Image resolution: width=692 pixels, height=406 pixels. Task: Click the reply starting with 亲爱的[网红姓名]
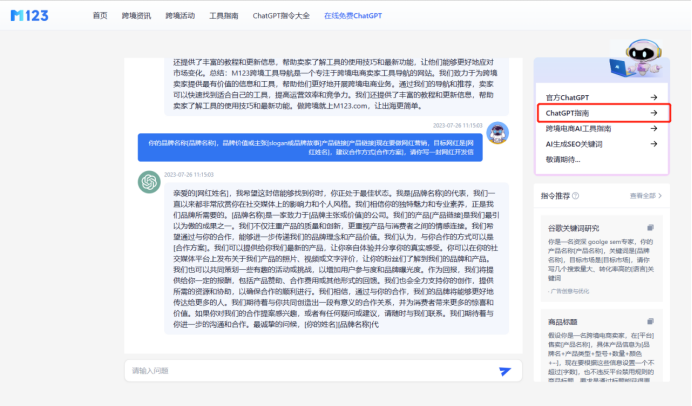336,259
